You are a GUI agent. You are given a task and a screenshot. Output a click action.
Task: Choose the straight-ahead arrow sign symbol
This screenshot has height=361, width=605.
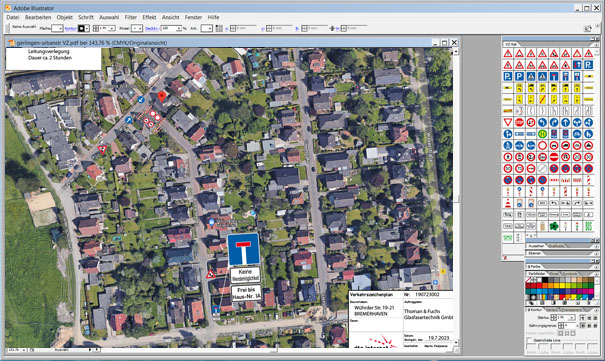566,122
